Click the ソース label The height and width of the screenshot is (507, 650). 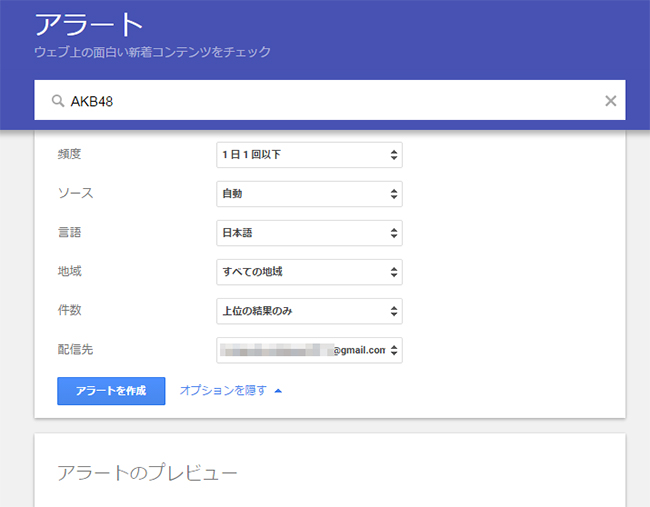coord(75,193)
